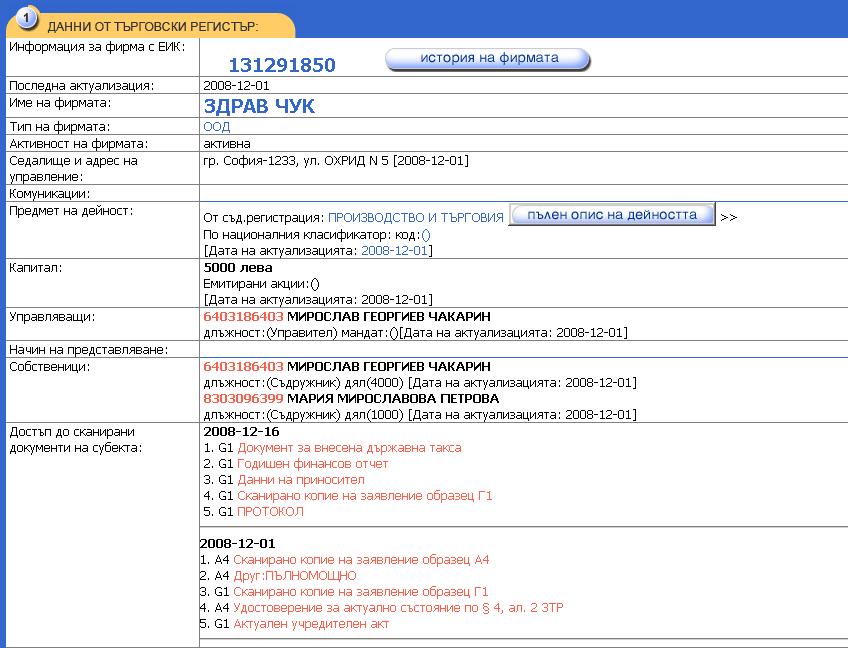This screenshot has height=648, width=848.
Task: Select the status text активна
Action: (x=227, y=144)
